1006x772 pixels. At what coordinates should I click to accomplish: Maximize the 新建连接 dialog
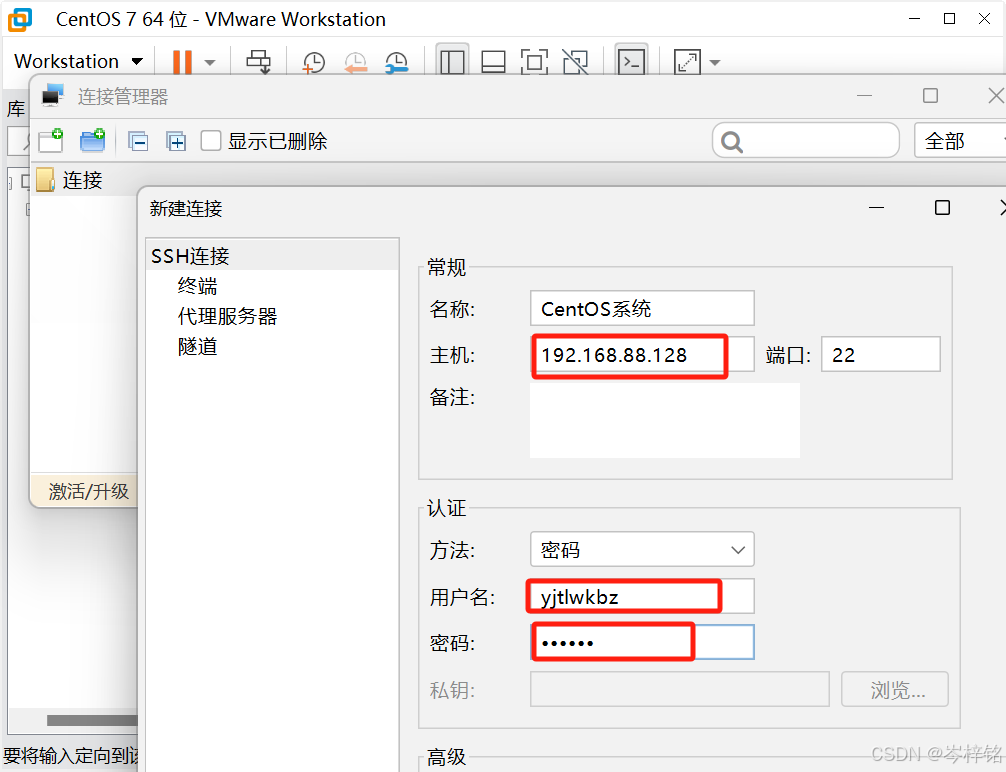(x=942, y=208)
